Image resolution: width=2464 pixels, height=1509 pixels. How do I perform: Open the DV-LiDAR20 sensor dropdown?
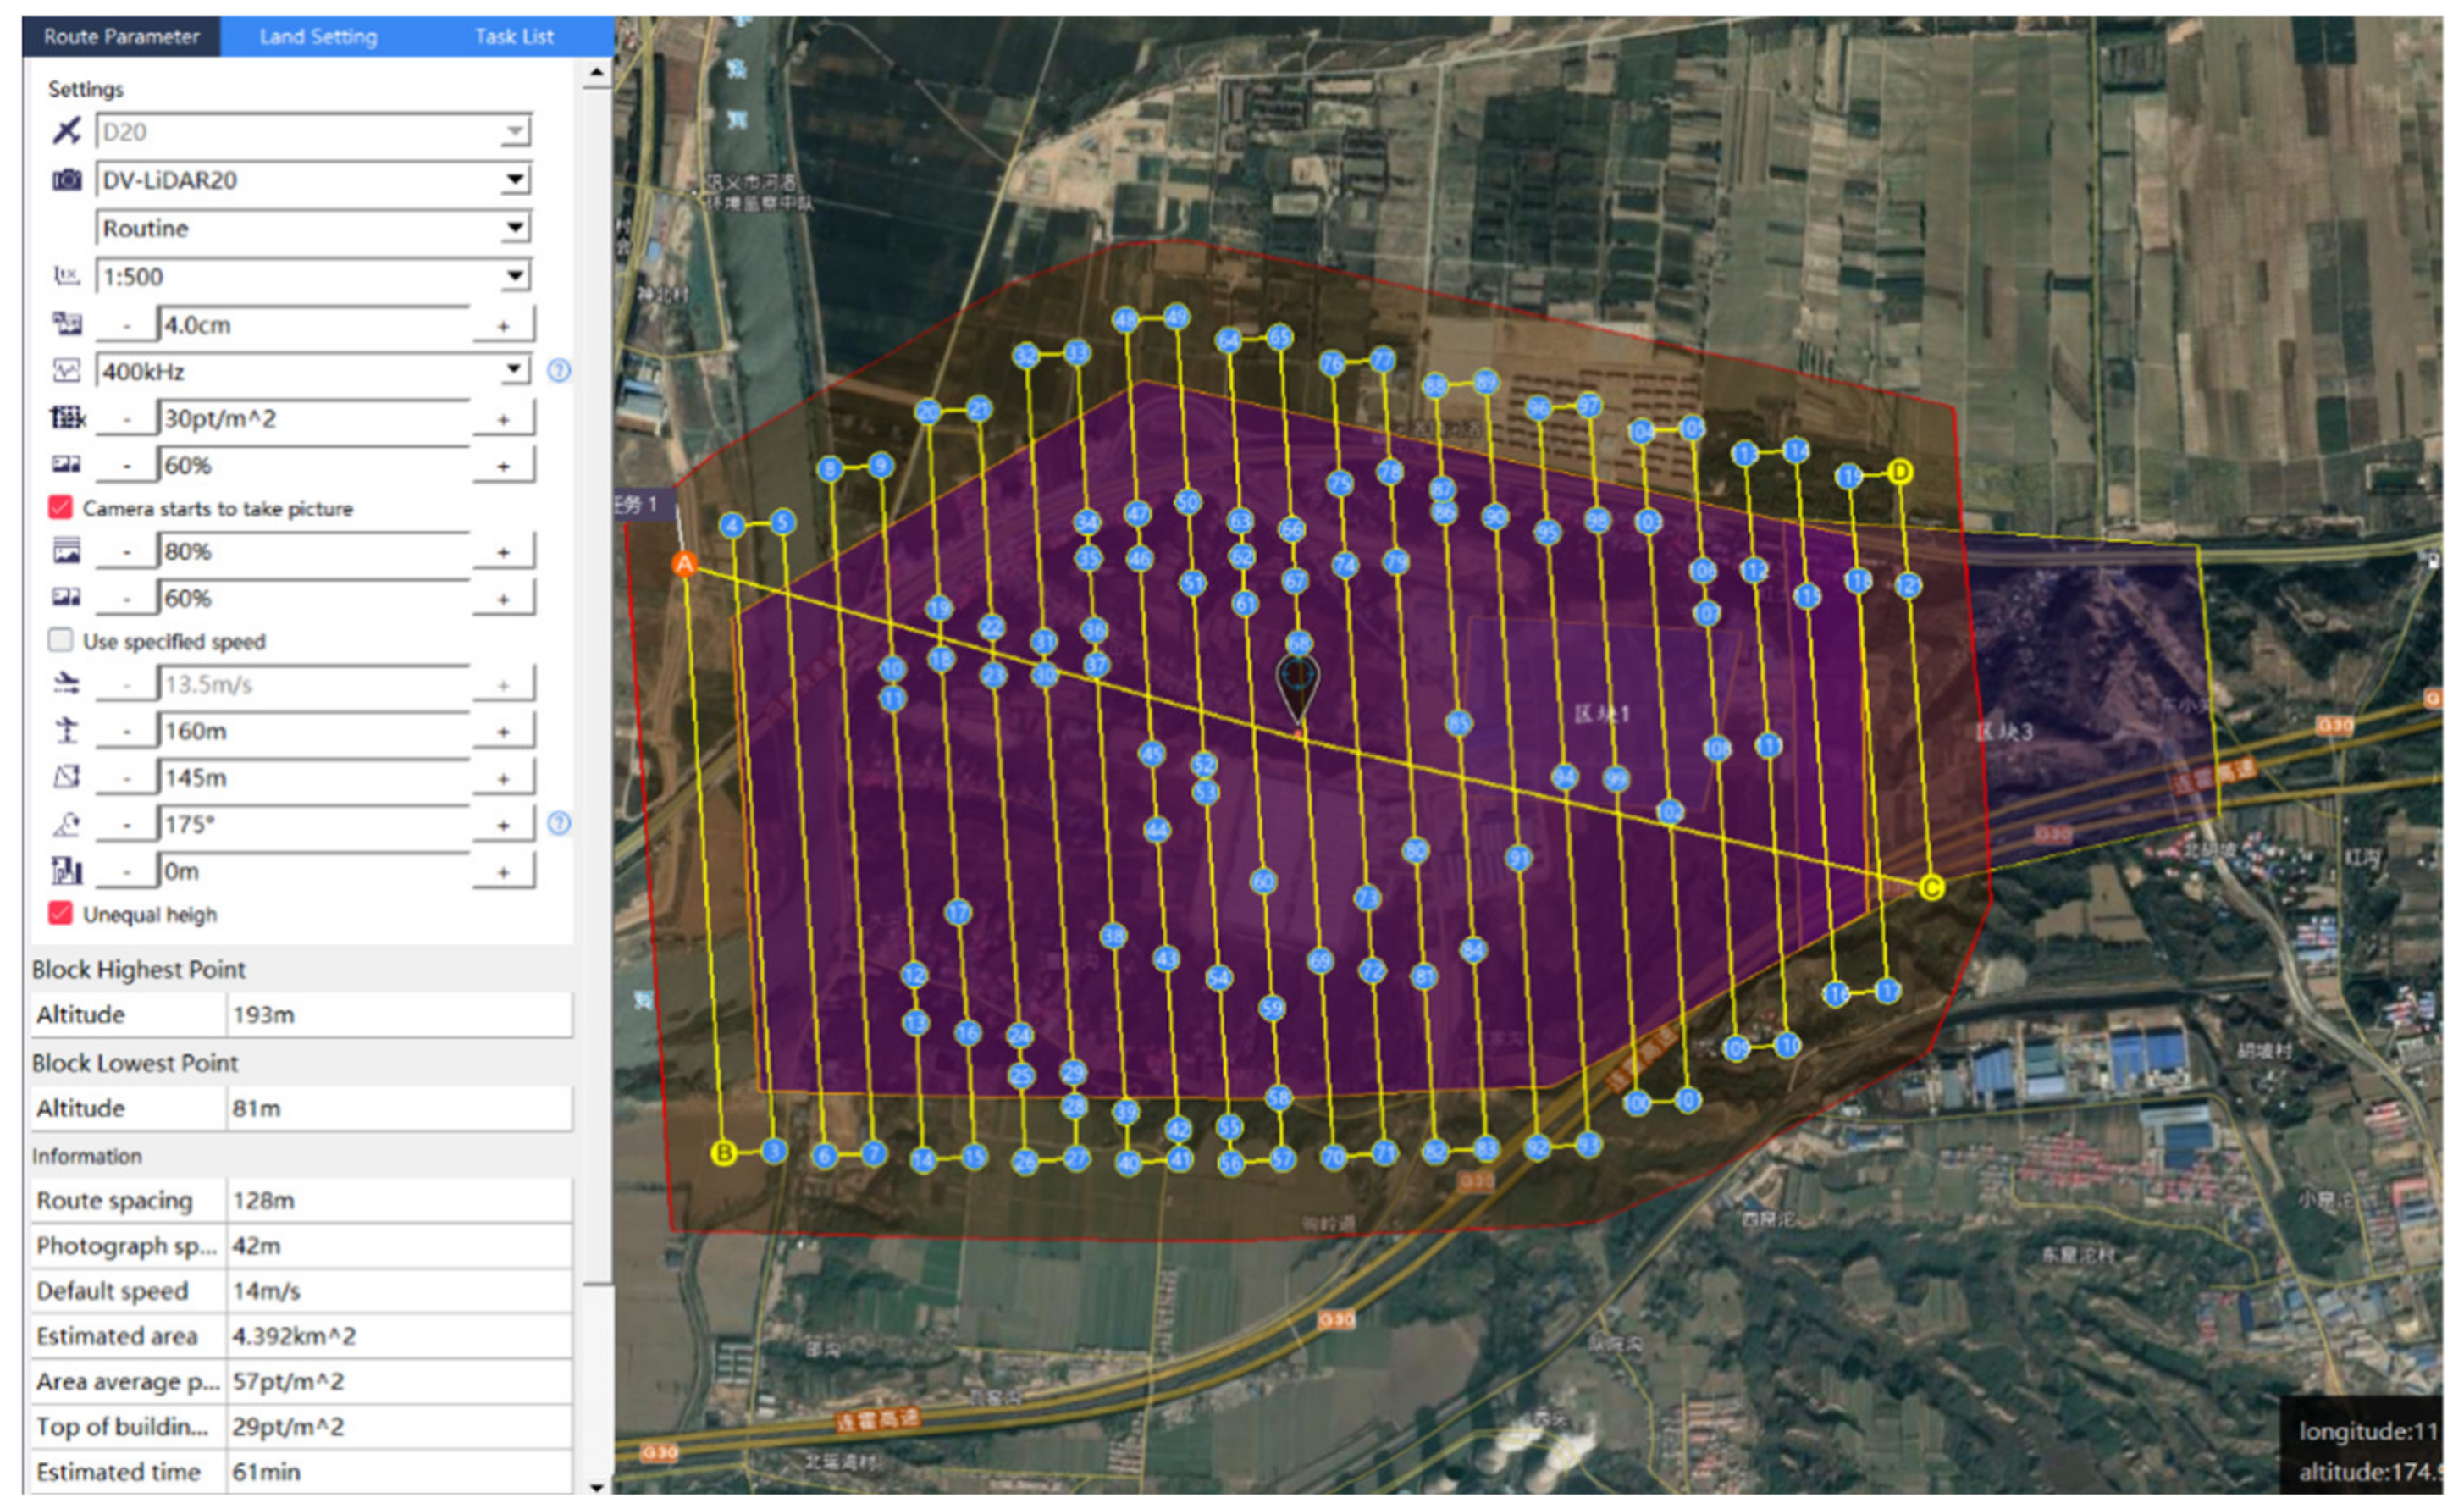513,180
